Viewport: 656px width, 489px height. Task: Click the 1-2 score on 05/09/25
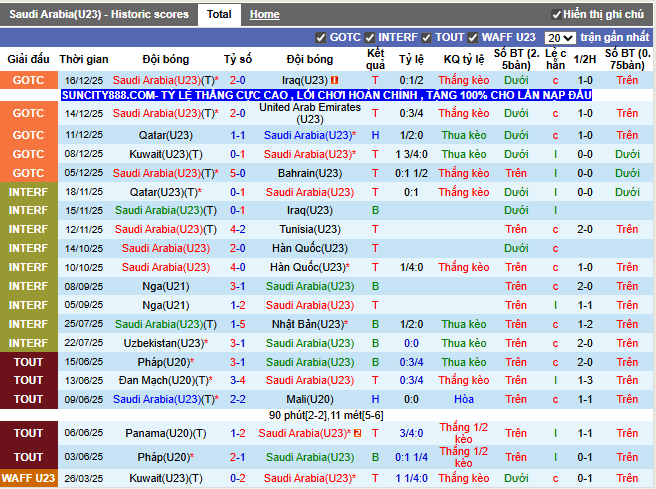(x=237, y=305)
